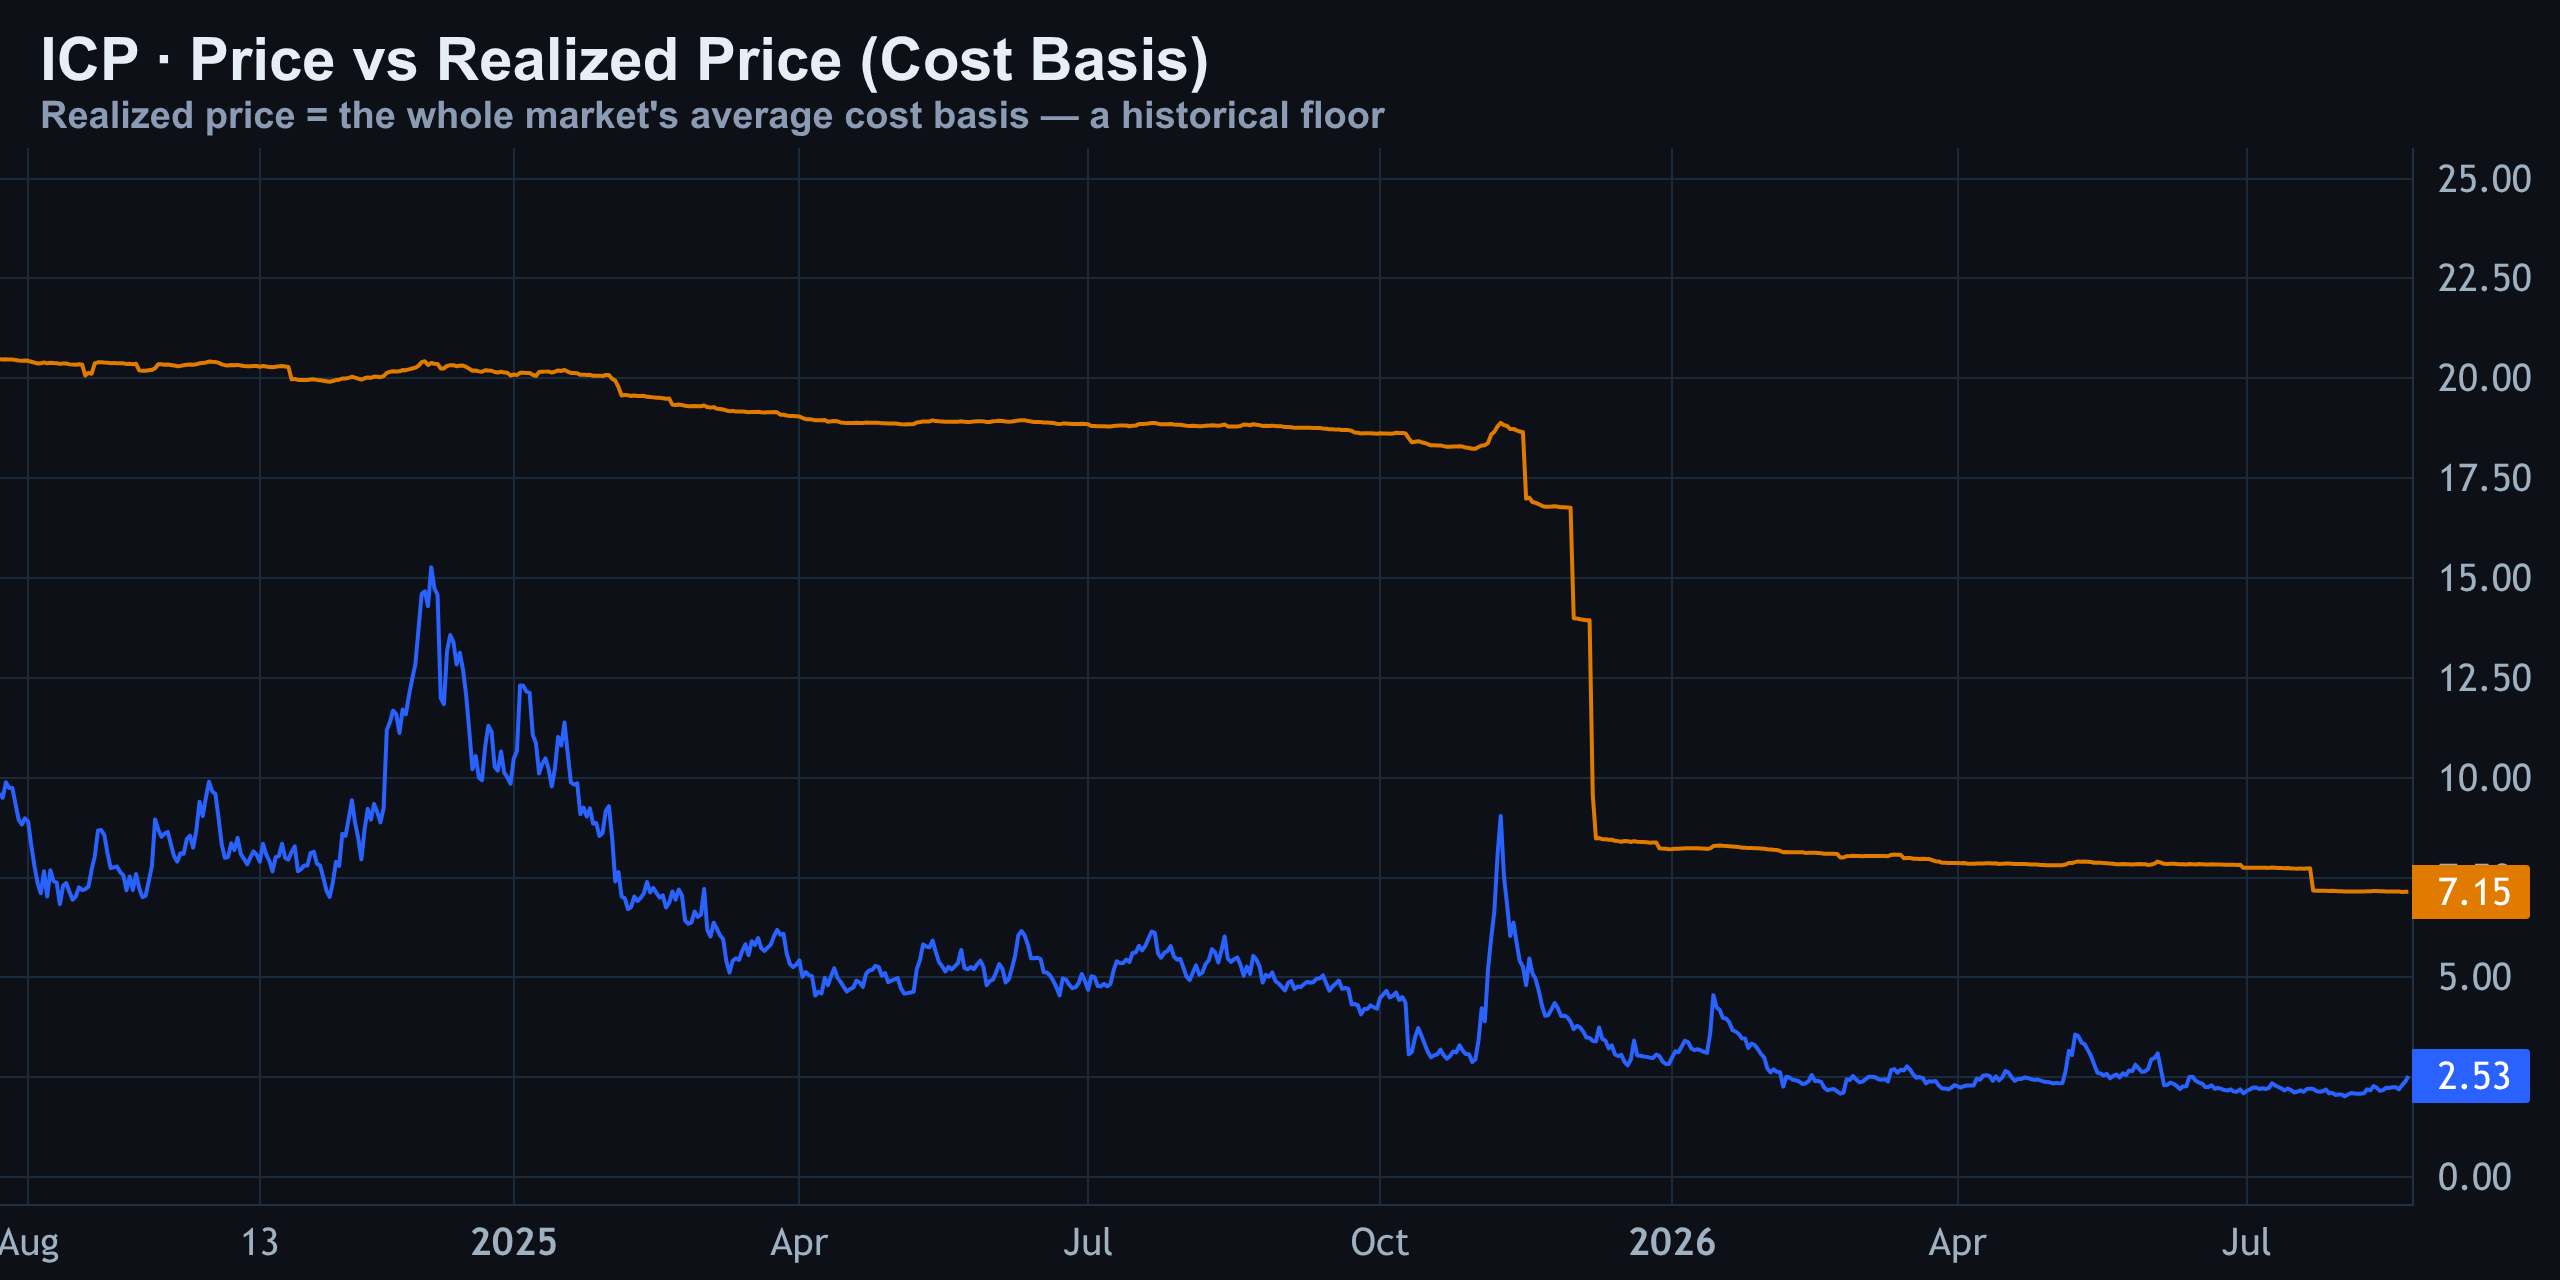Click the 12.50 y-axis label
The width and height of the screenshot is (2560, 1280).
click(2484, 678)
